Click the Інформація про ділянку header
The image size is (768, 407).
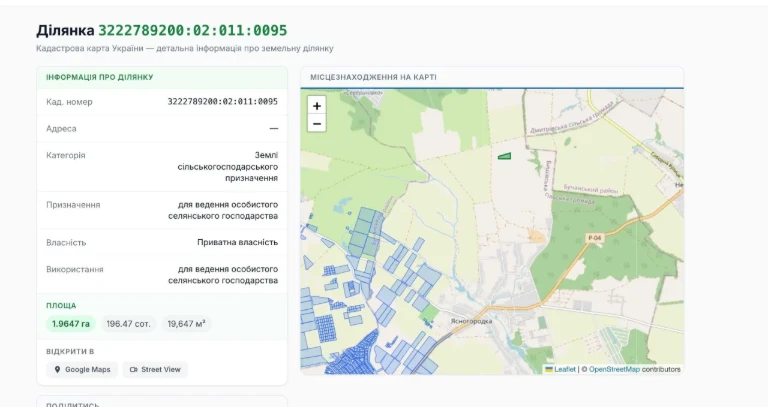100,77
